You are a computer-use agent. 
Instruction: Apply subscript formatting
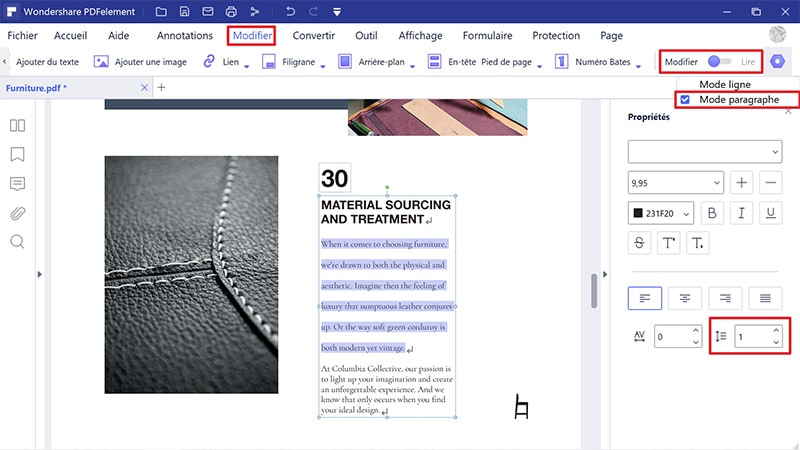point(697,243)
